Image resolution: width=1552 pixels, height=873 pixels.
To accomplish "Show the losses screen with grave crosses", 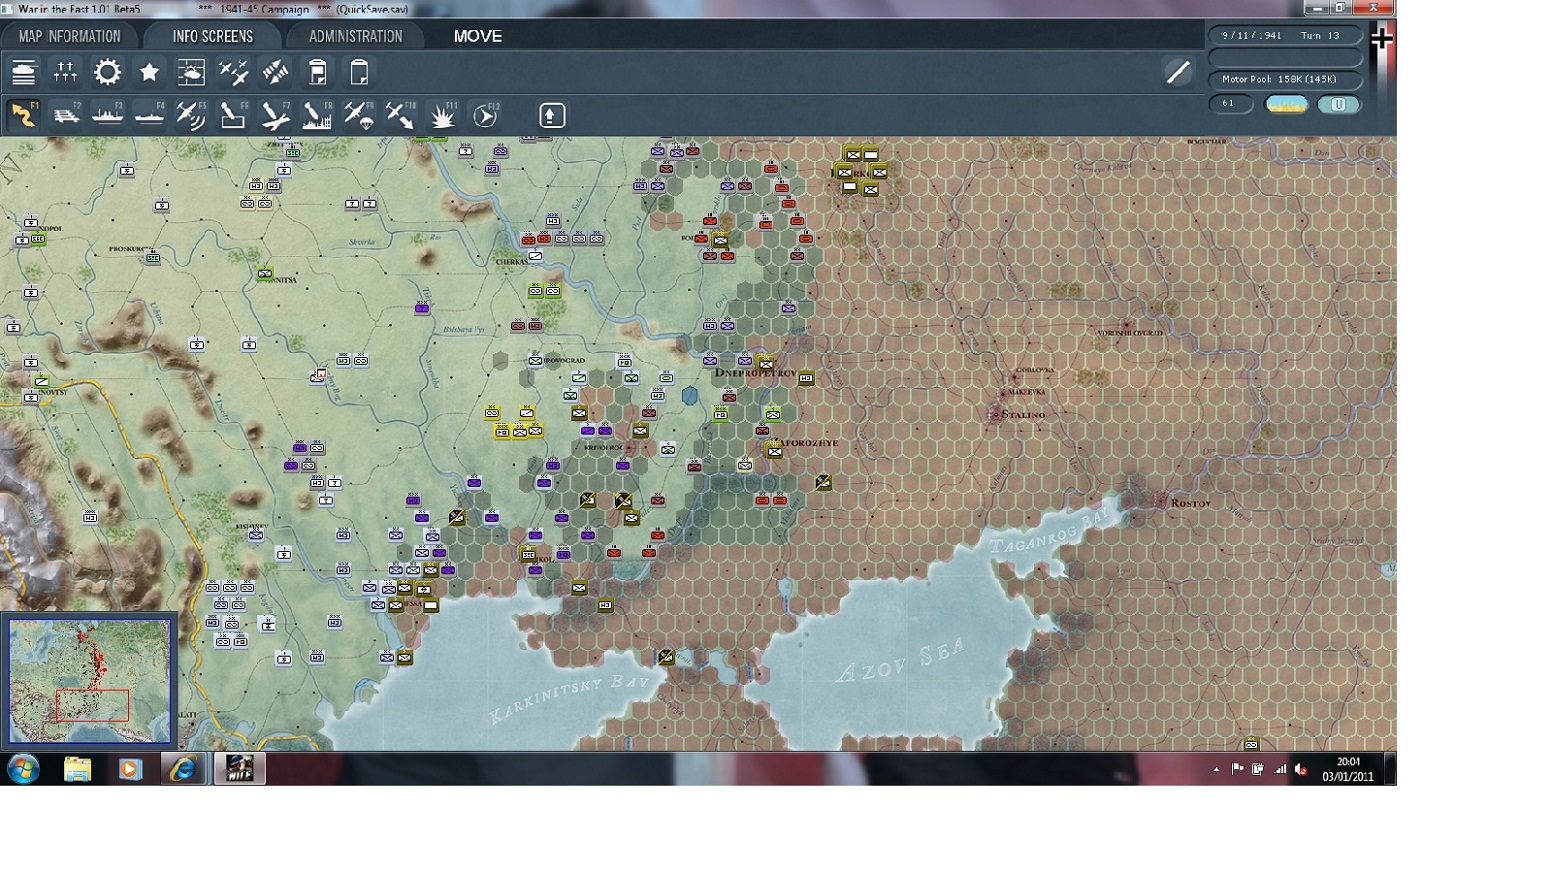I will click(x=65, y=72).
